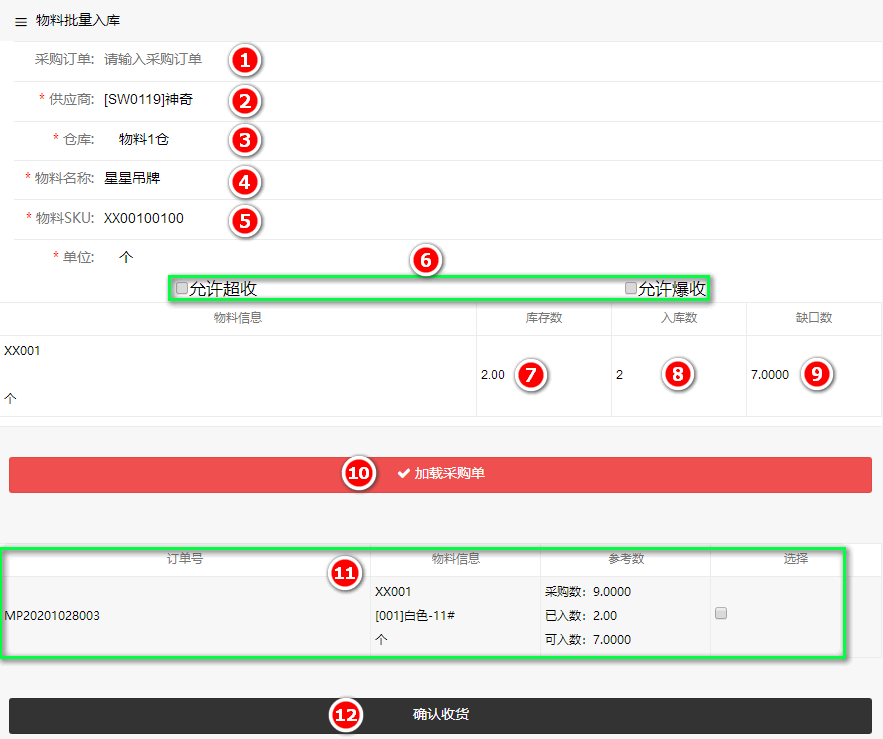Open the hamburger menu icon
This screenshot has width=883, height=739.
coord(21,21)
